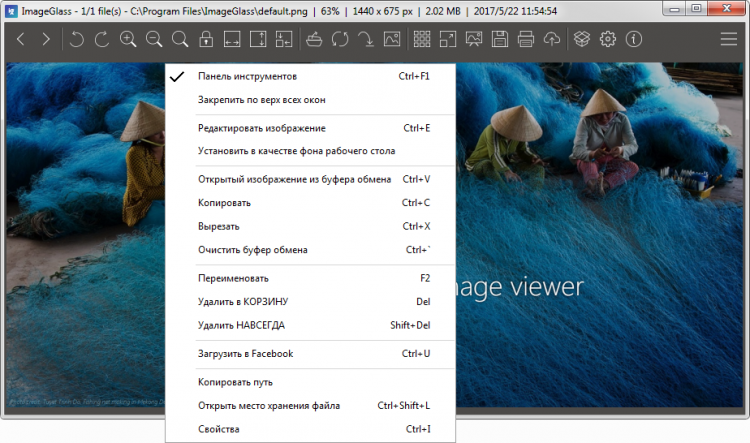Viewport: 750px width, 443px height.
Task: Open extensions manager box icon
Action: click(x=582, y=39)
